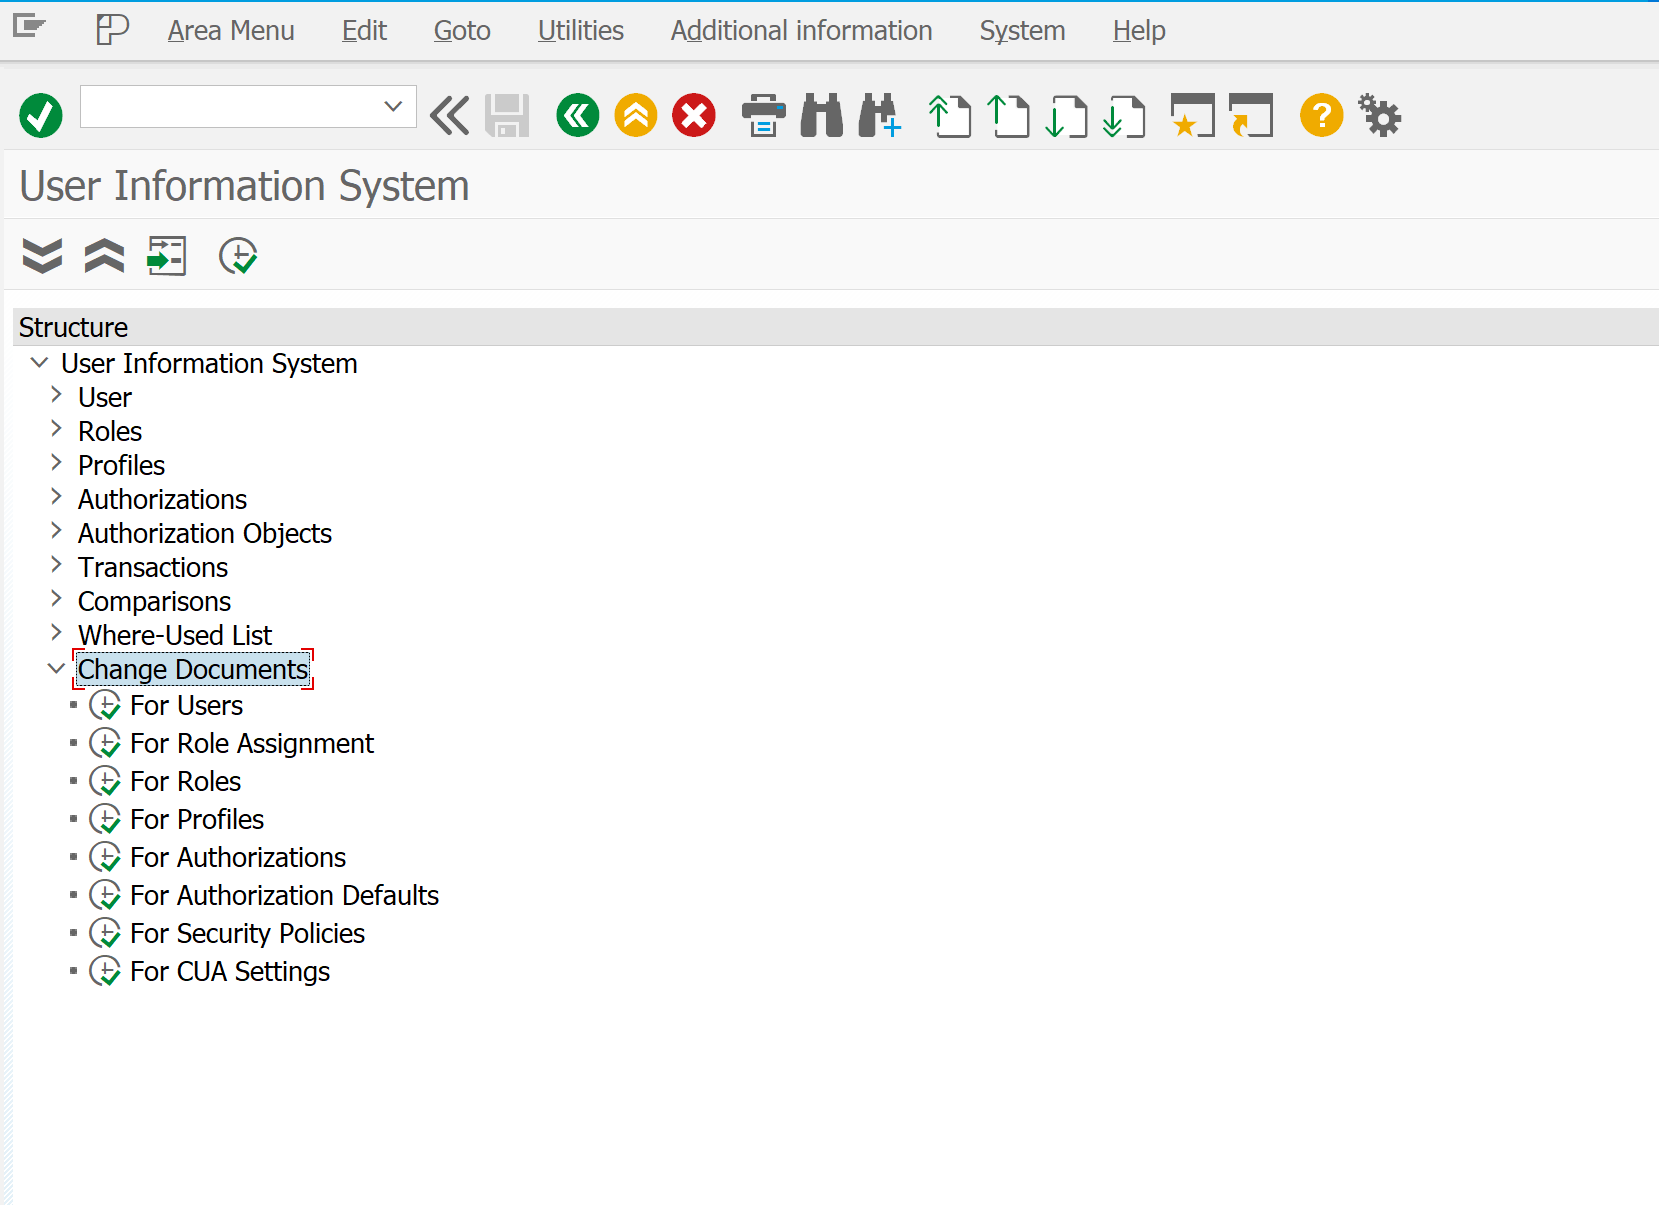Click the green Back arrow icon
Viewport: 1659px width, 1205px height.
click(x=577, y=116)
